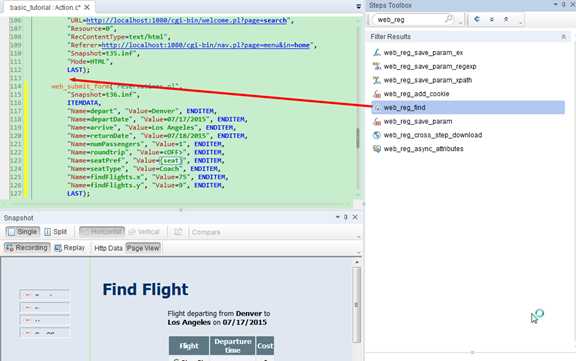
Task: Click the "Name=numPassengers" code line
Action: click(146, 144)
